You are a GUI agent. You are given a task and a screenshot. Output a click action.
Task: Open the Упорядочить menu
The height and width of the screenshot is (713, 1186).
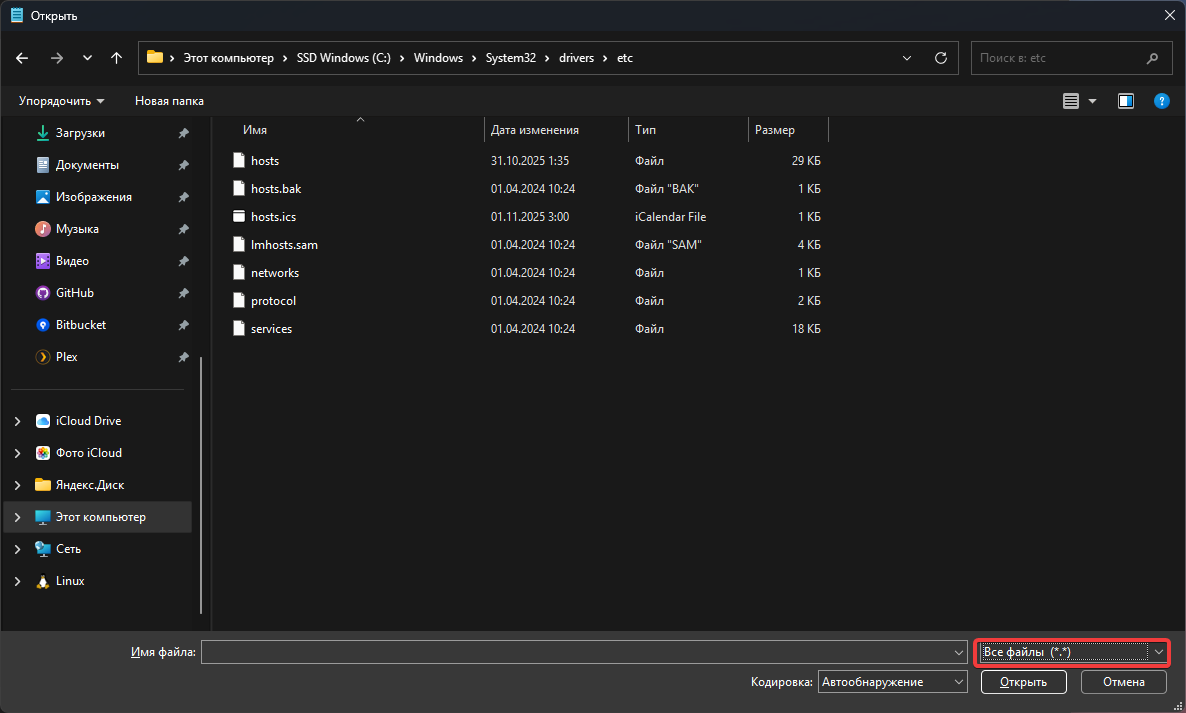click(x=61, y=101)
